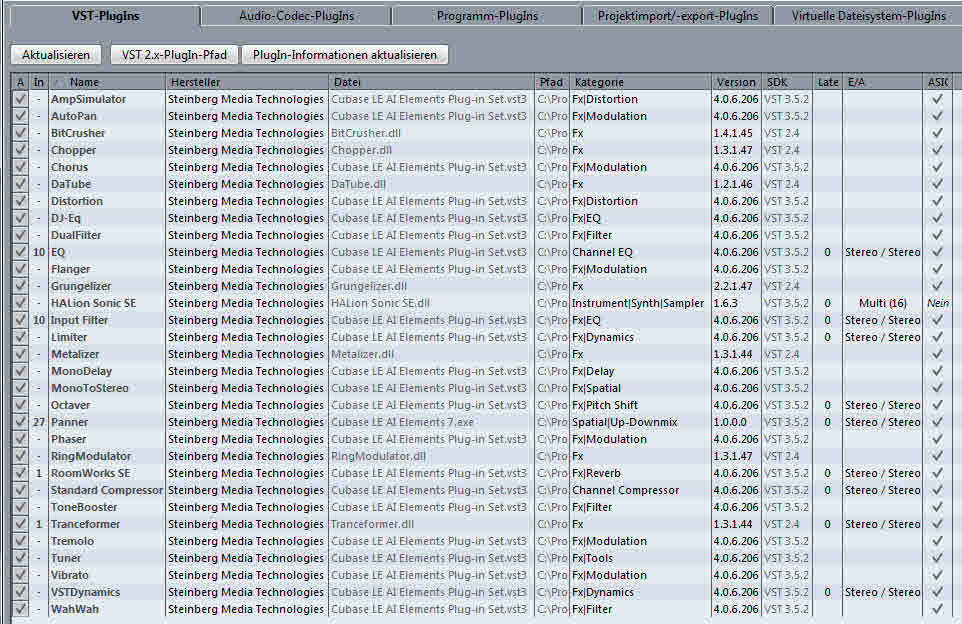Click the Fx|Pitch Shift category cell
Screen dimensions: 962x624
[x=605, y=405]
